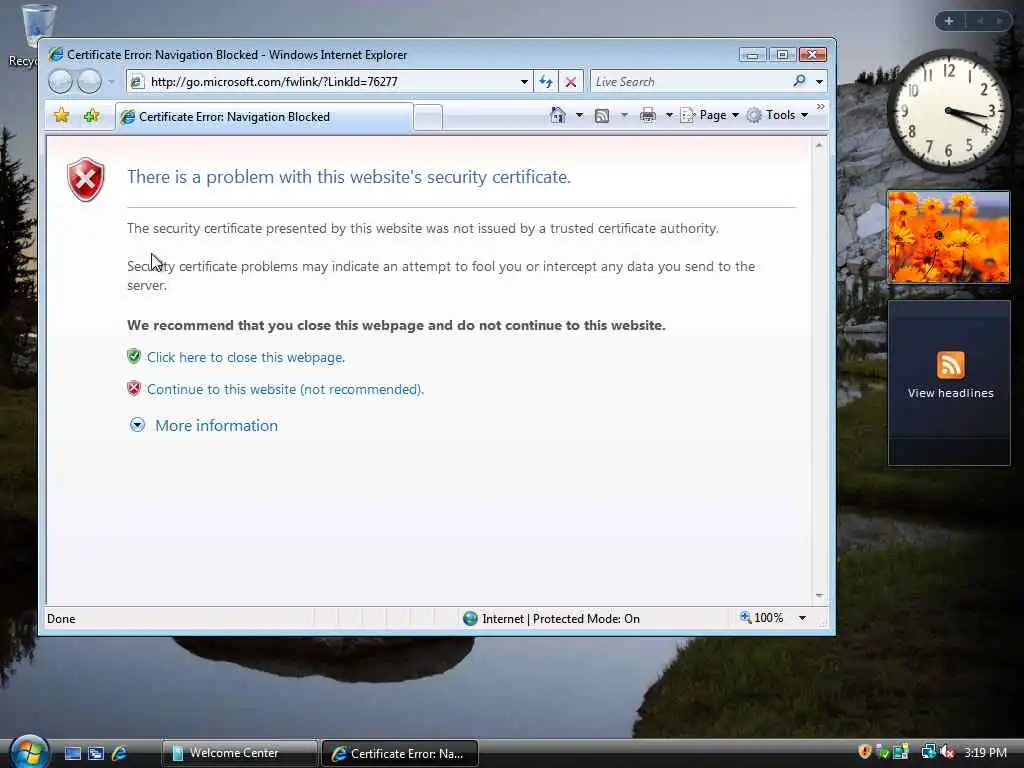
Task: Expand the More information section
Action: point(137,425)
